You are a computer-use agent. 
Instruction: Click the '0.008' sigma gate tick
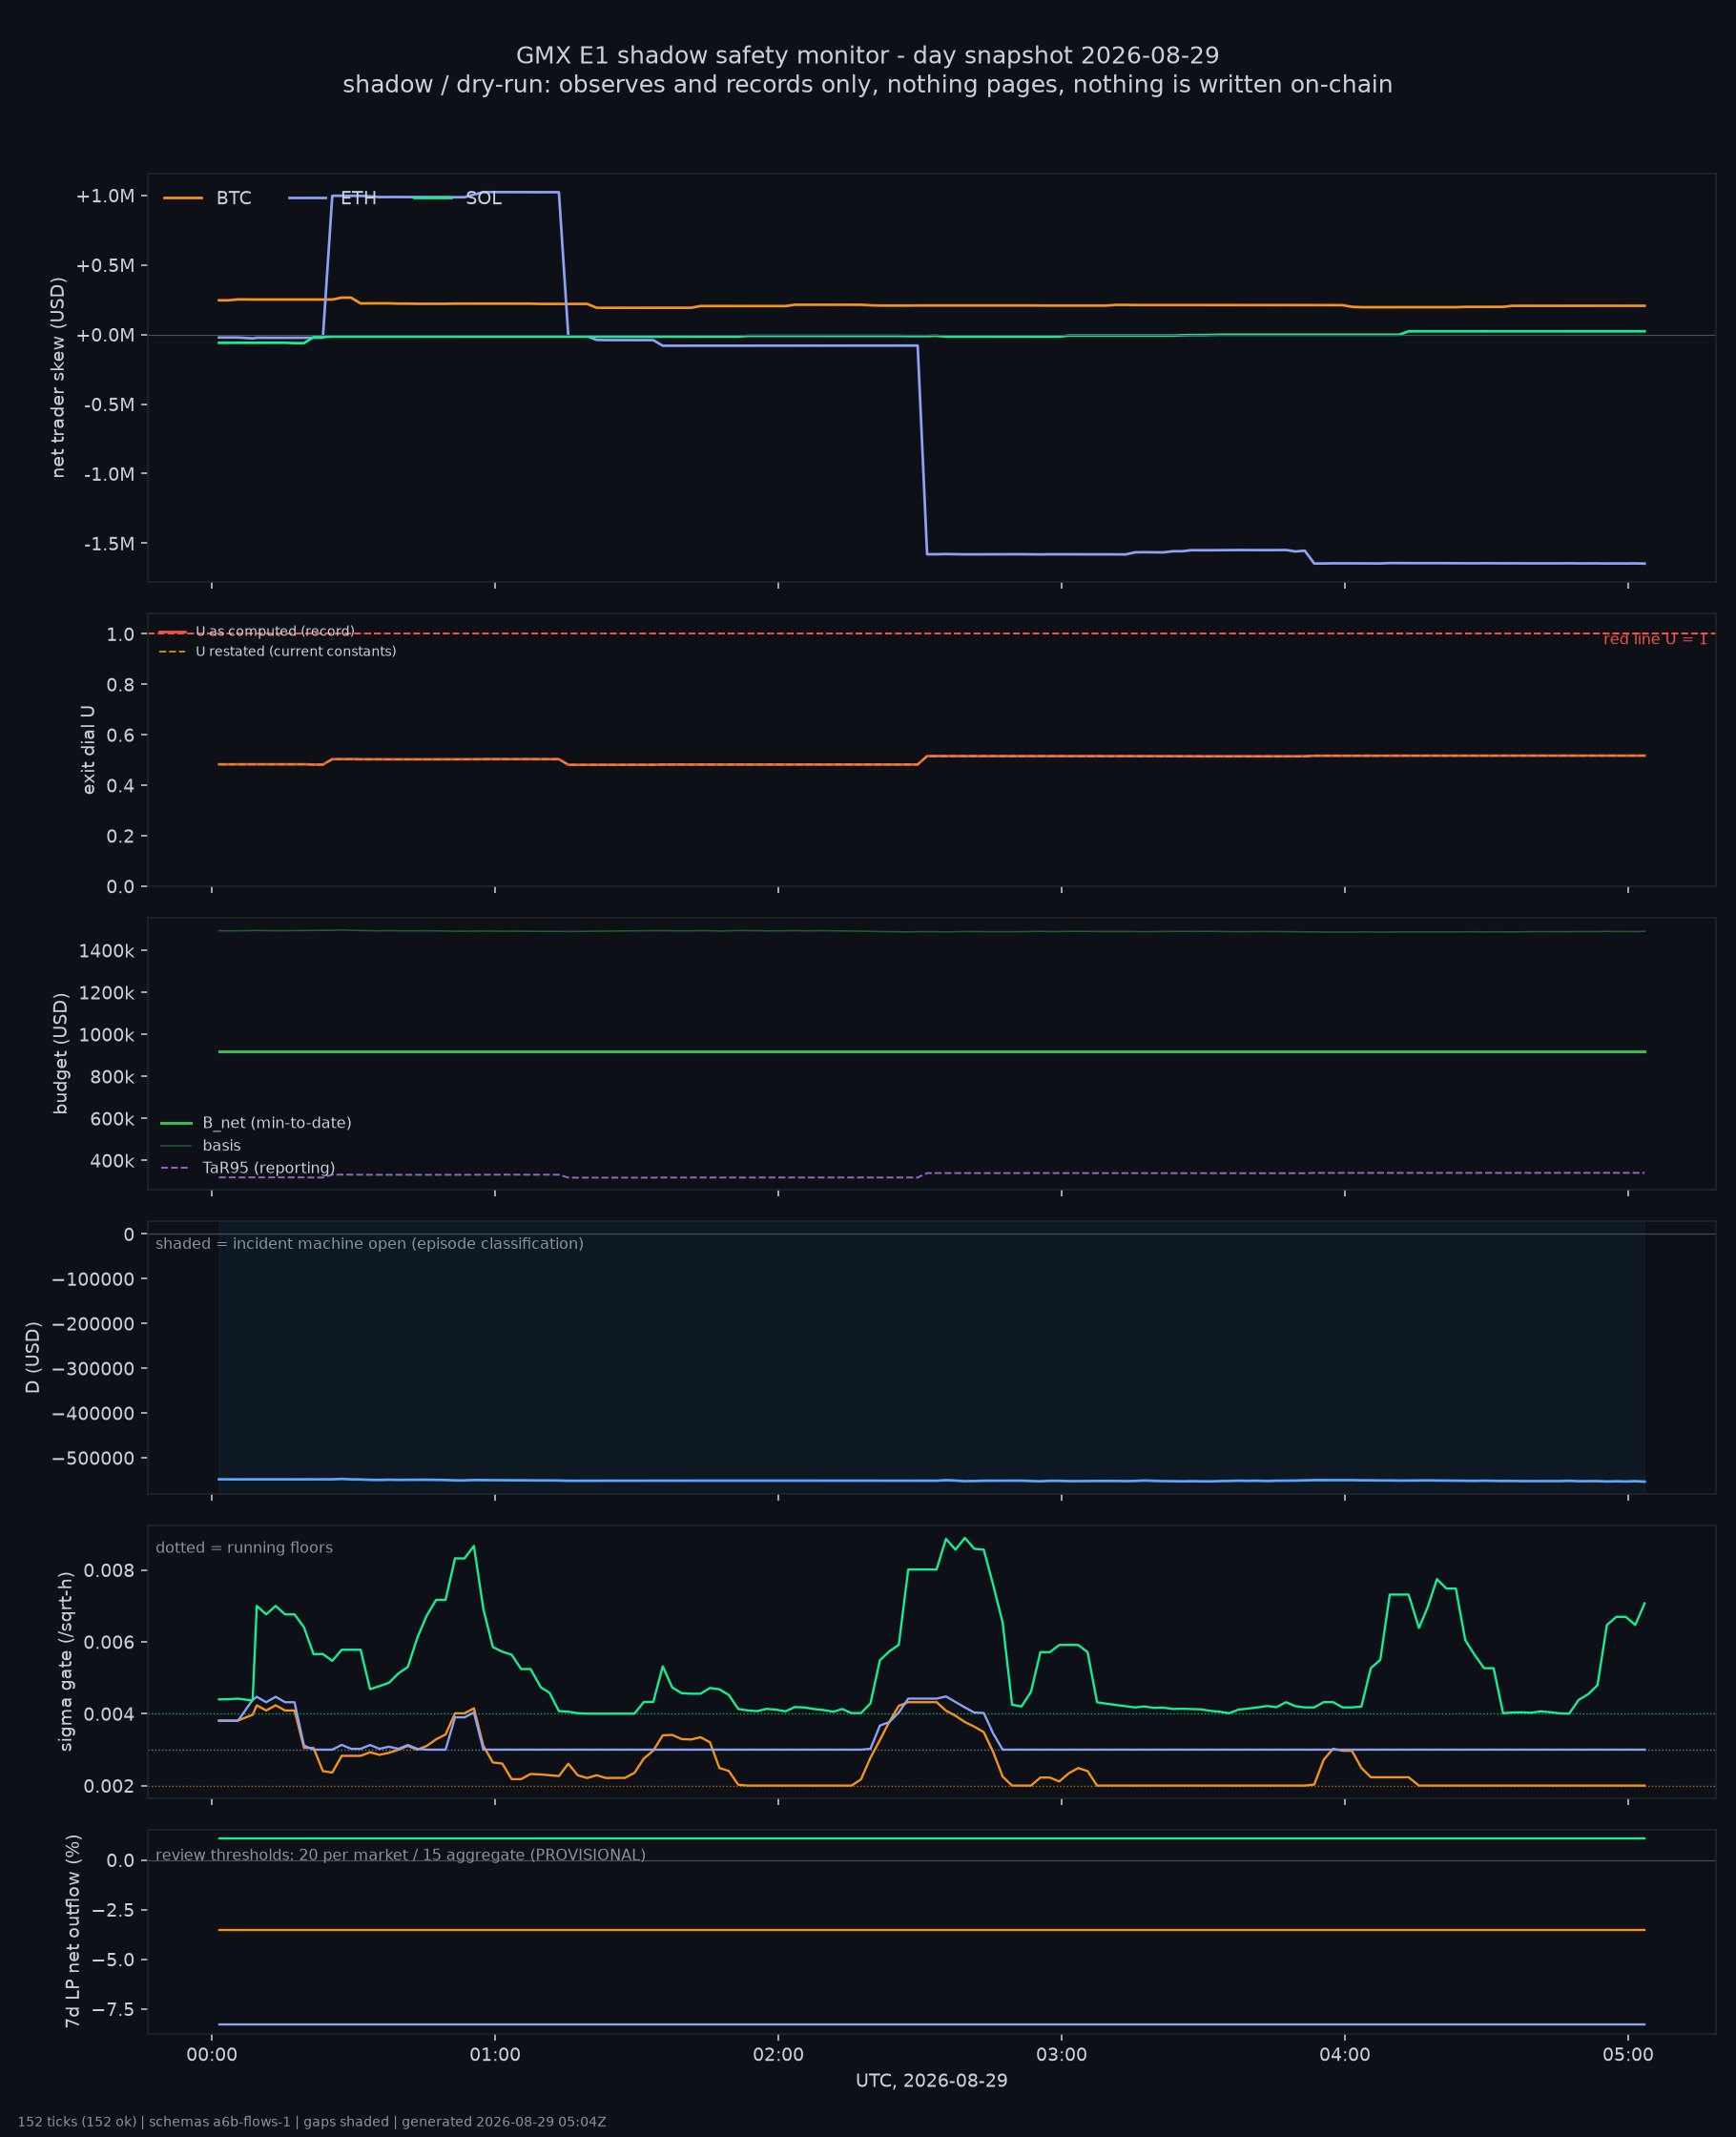click(x=108, y=1570)
